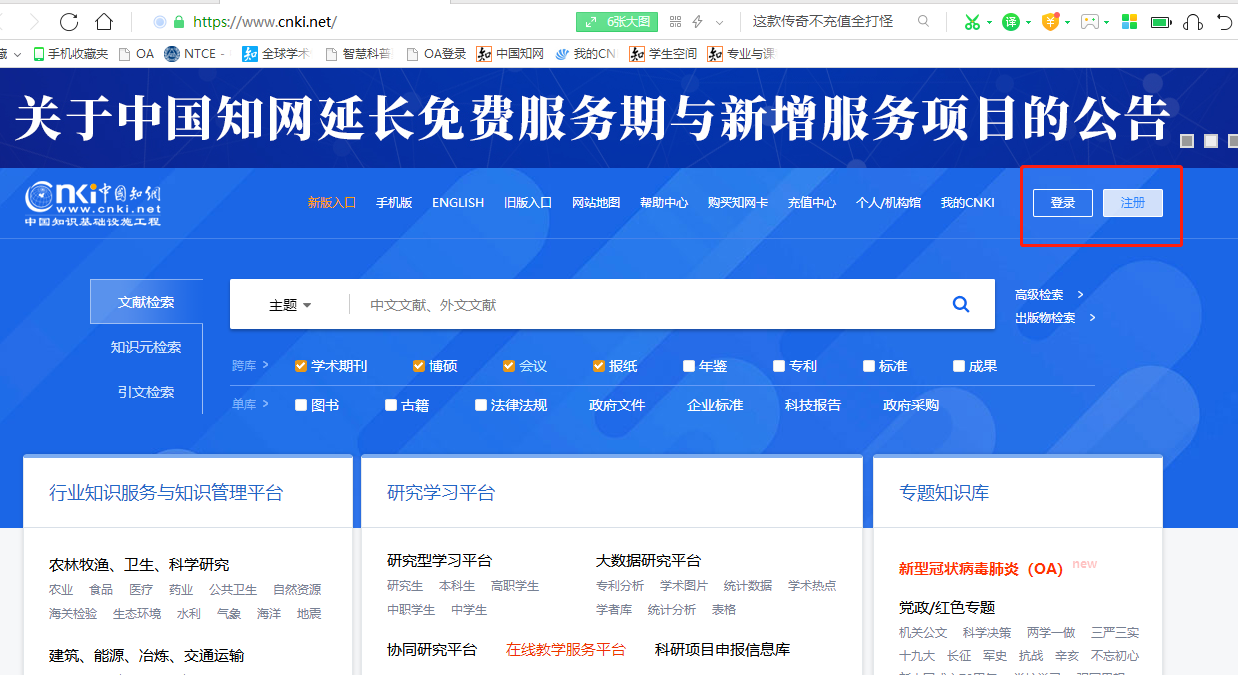Expand the 跨库 arrow
Screen dimensions: 1238x675
click(265, 366)
